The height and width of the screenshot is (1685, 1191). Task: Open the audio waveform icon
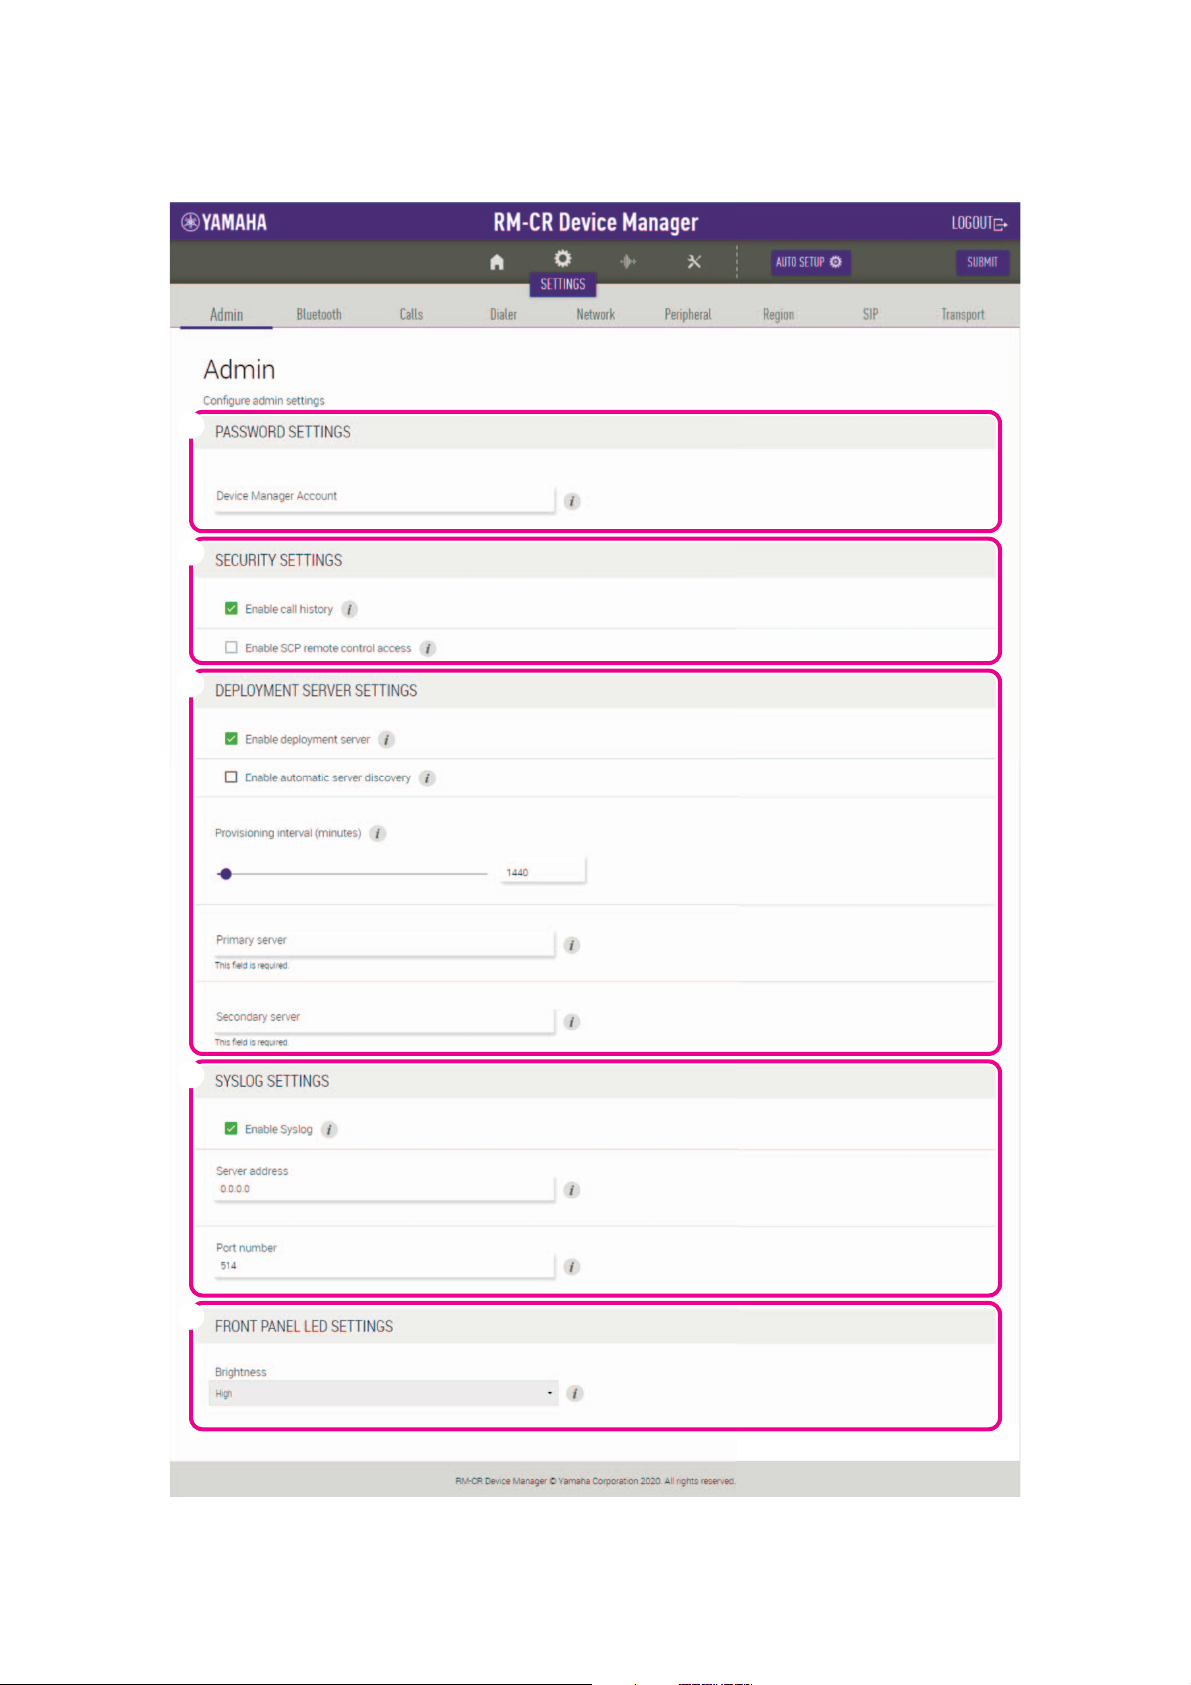click(628, 262)
